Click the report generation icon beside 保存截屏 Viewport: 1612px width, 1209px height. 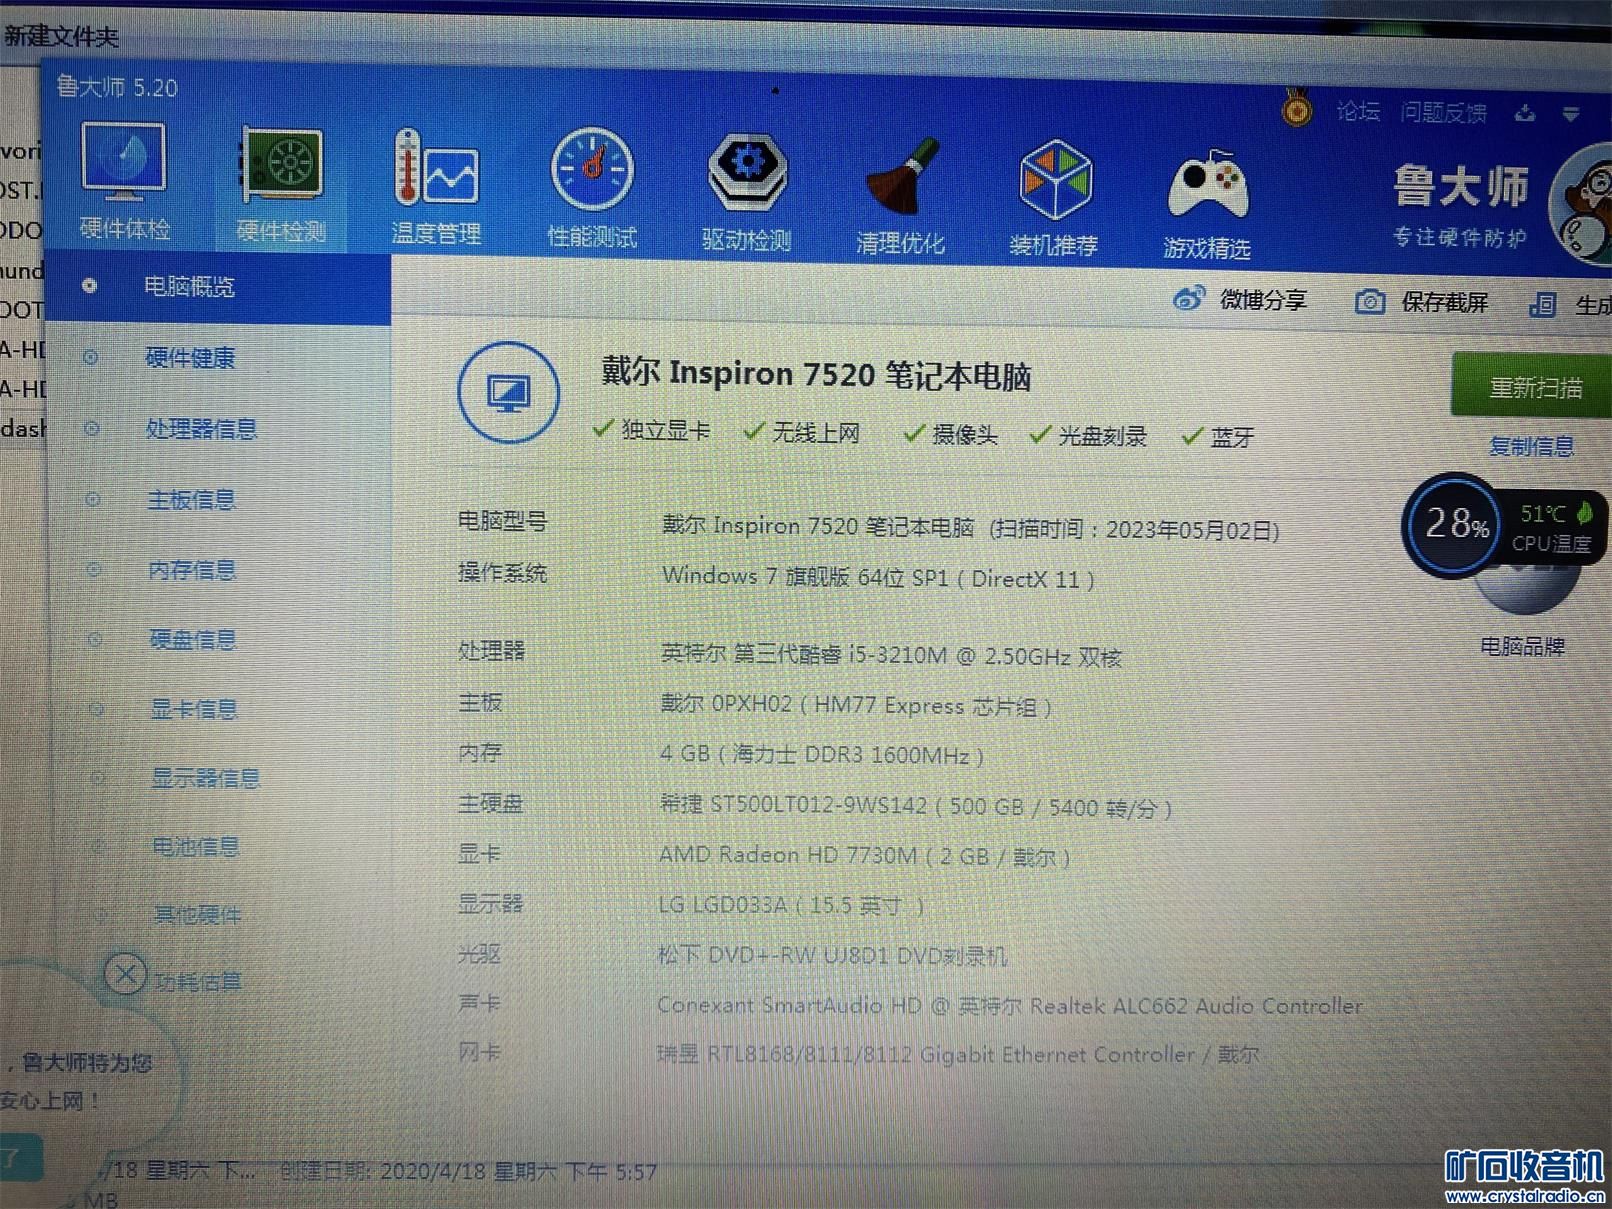point(1542,304)
